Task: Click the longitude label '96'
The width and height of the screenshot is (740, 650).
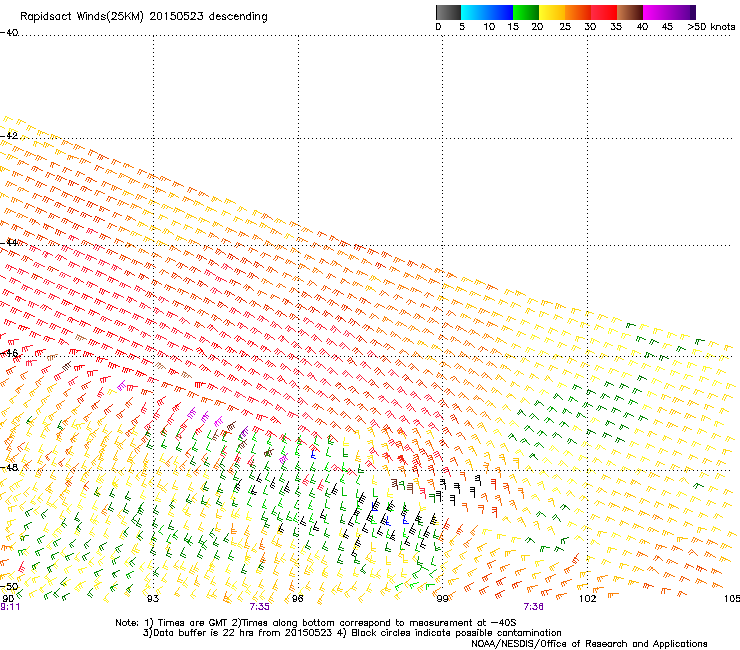Action: 297,599
